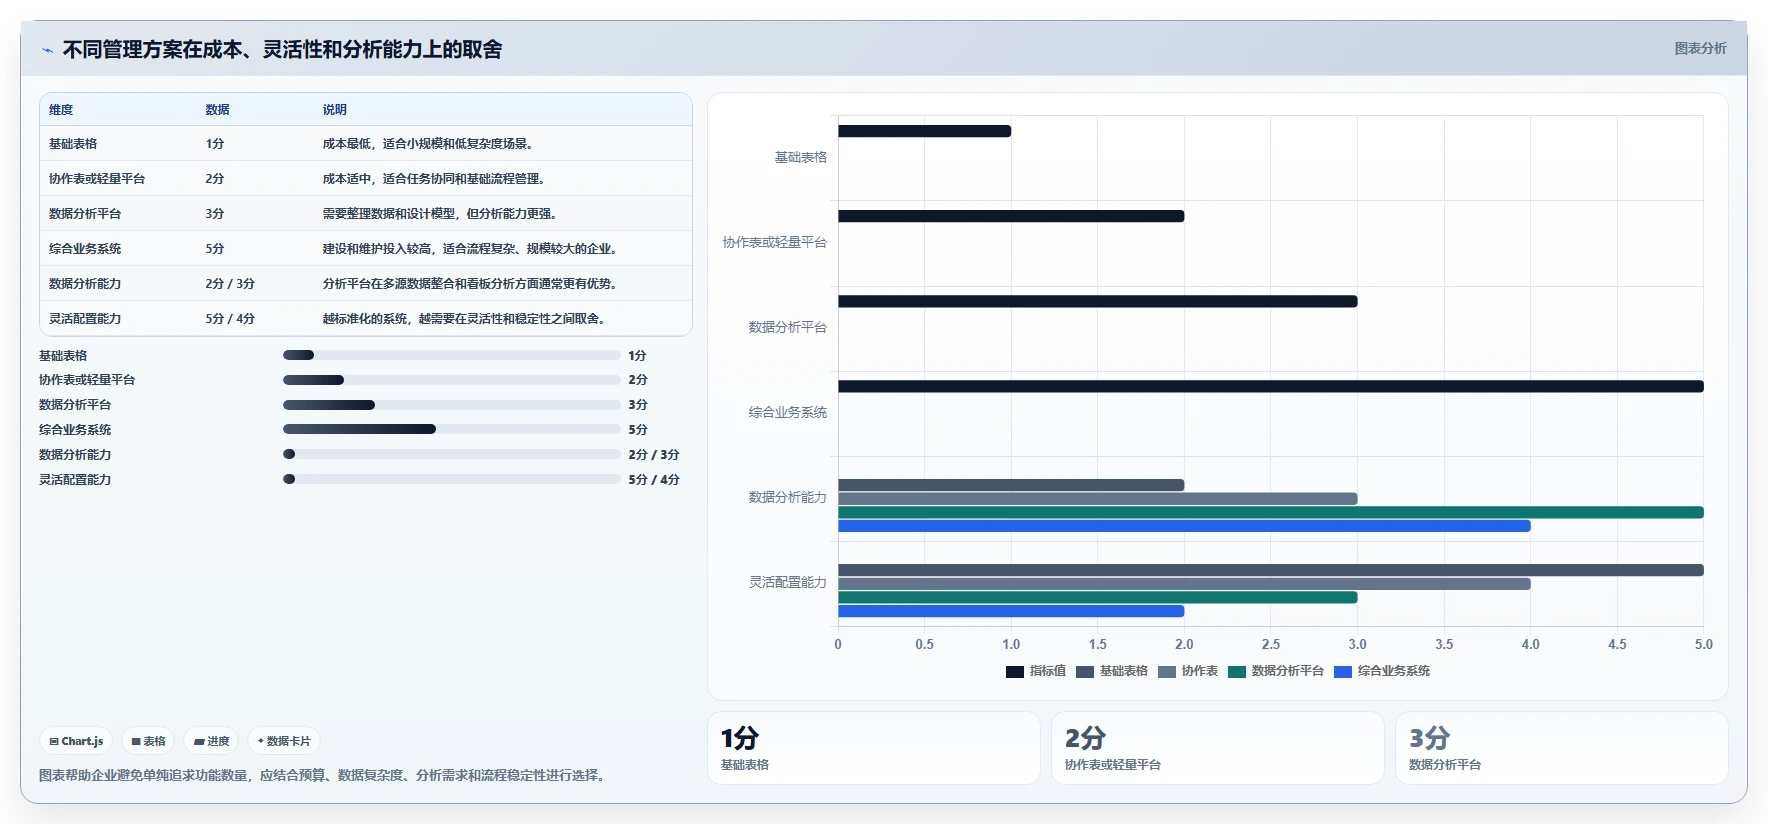Click the 5分 / 4分 value in the table

pyautogui.click(x=230, y=319)
